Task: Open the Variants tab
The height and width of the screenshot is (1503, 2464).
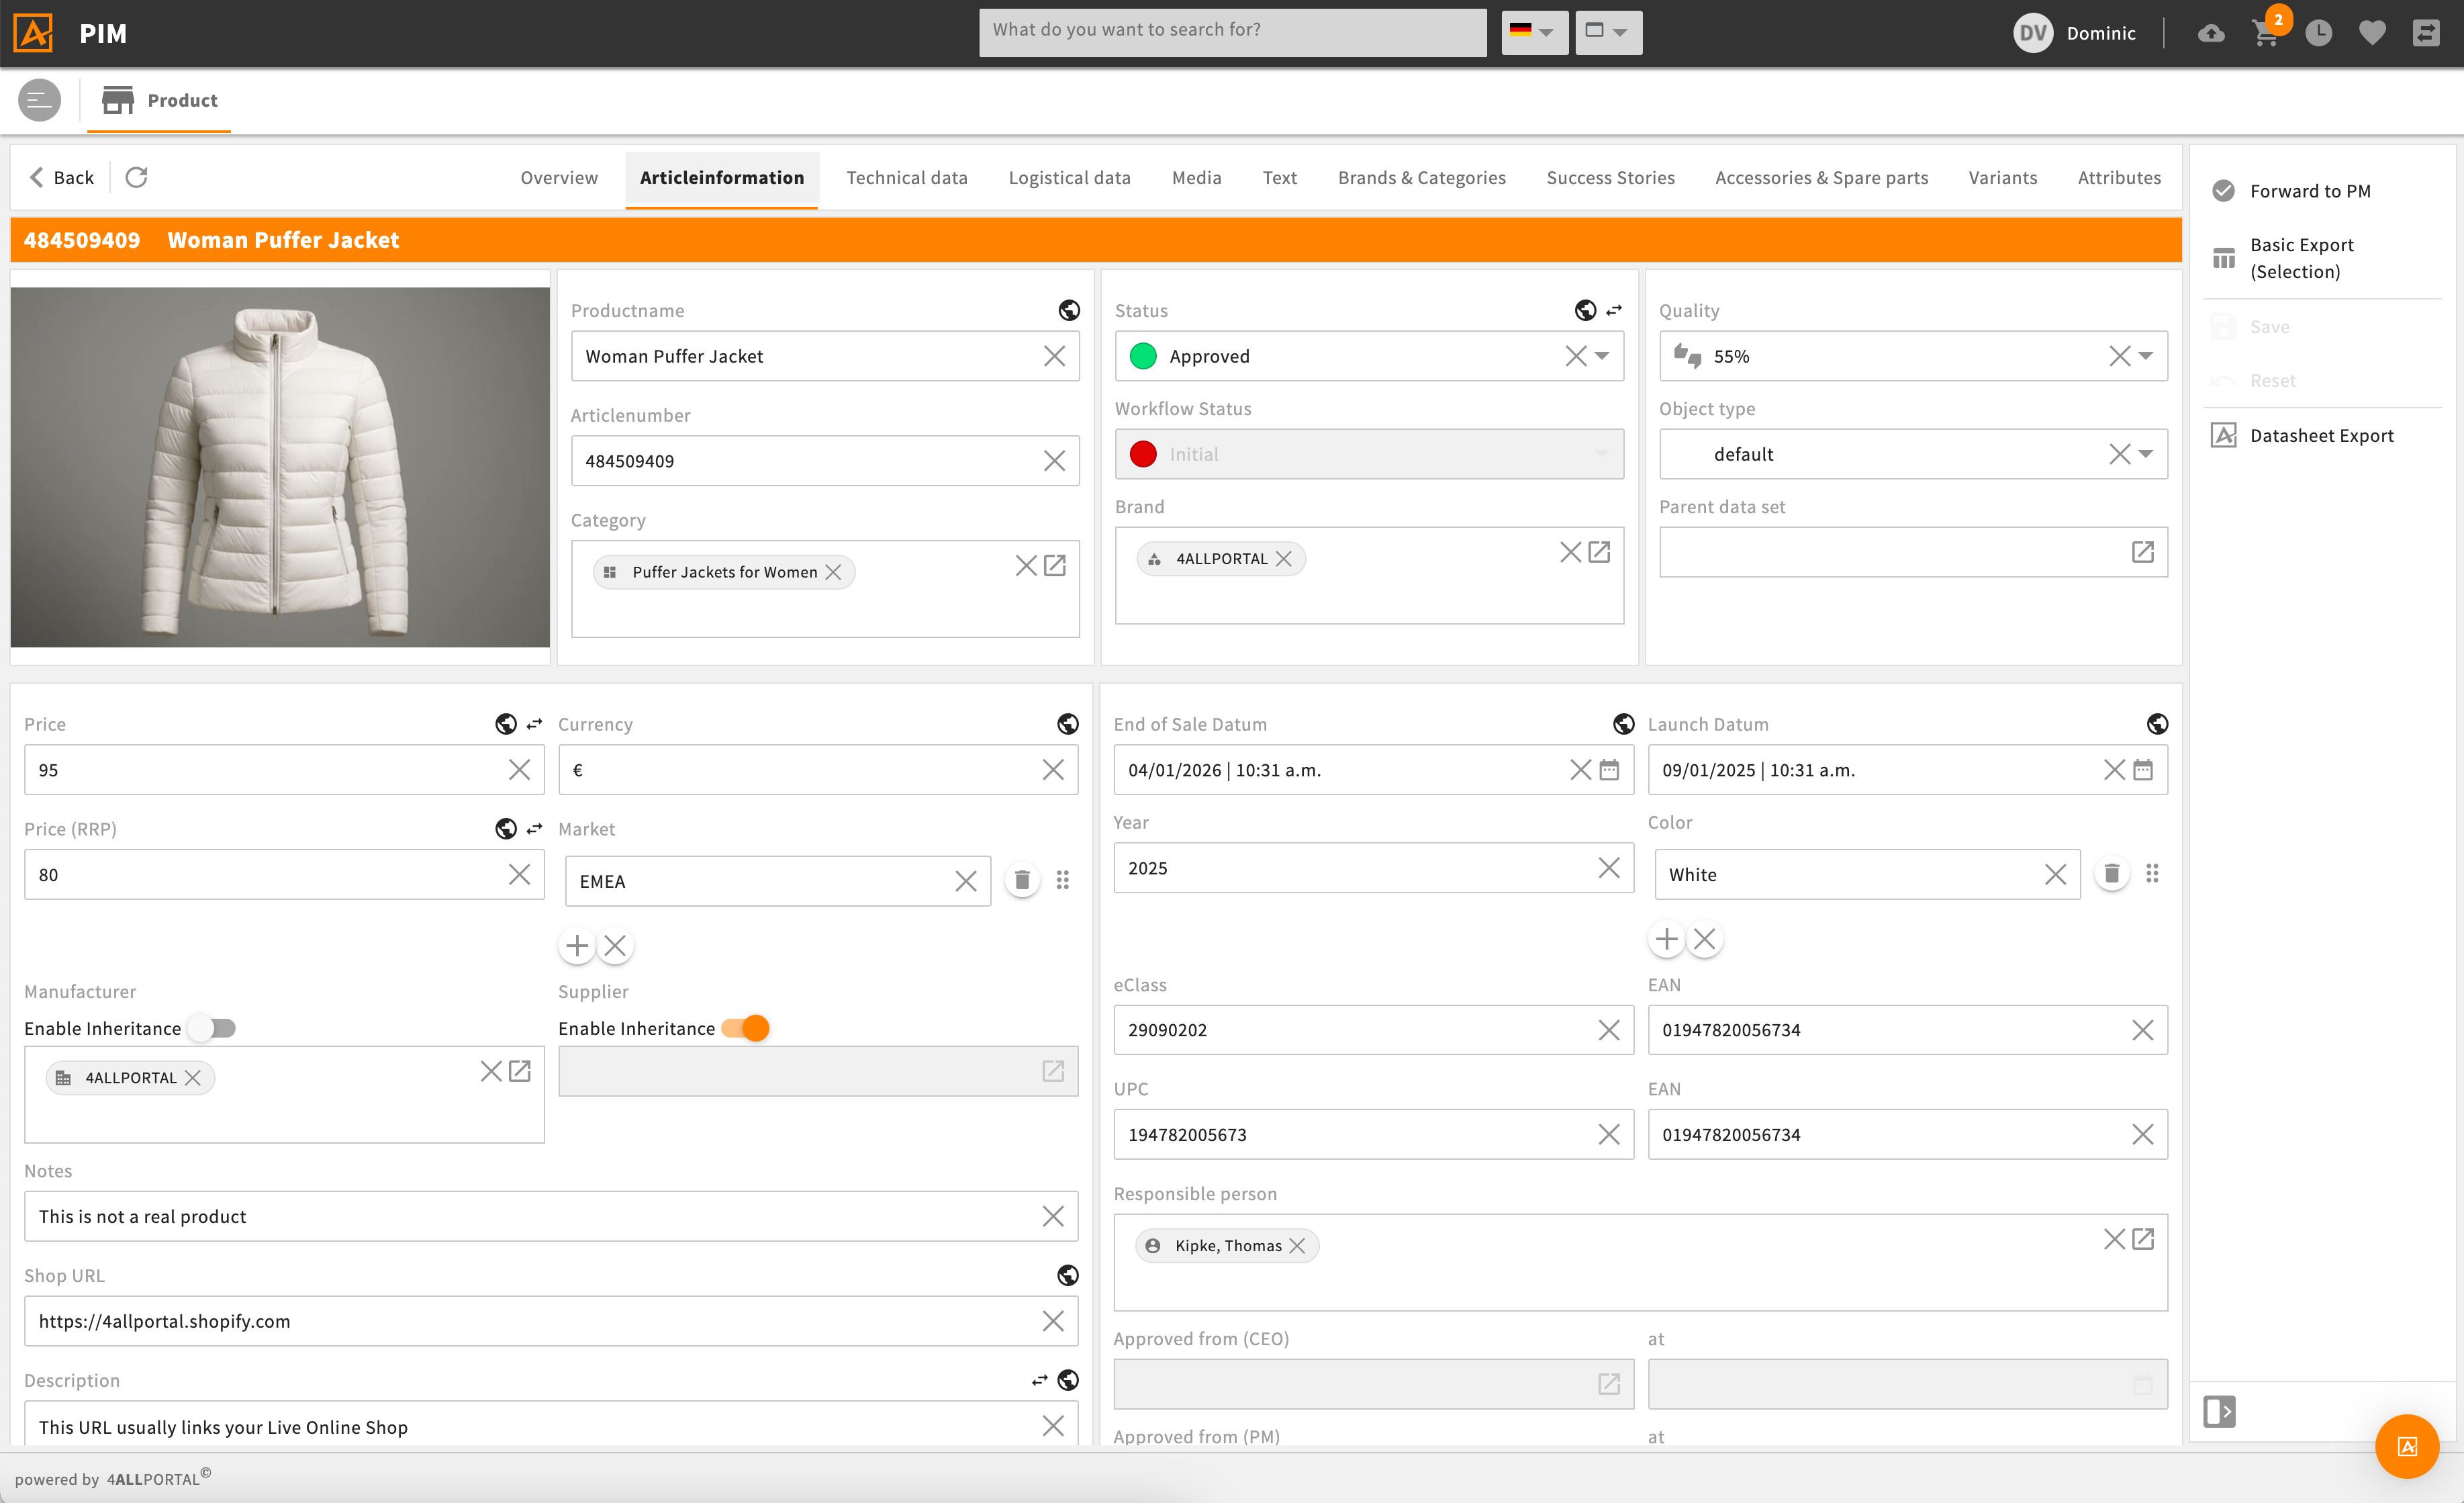Action: tap(2002, 178)
